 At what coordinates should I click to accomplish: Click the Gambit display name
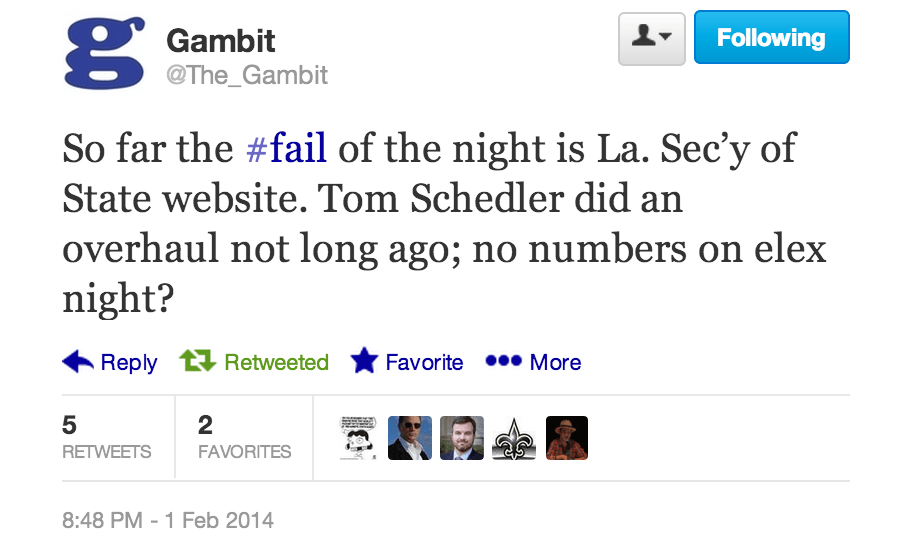coord(221,41)
